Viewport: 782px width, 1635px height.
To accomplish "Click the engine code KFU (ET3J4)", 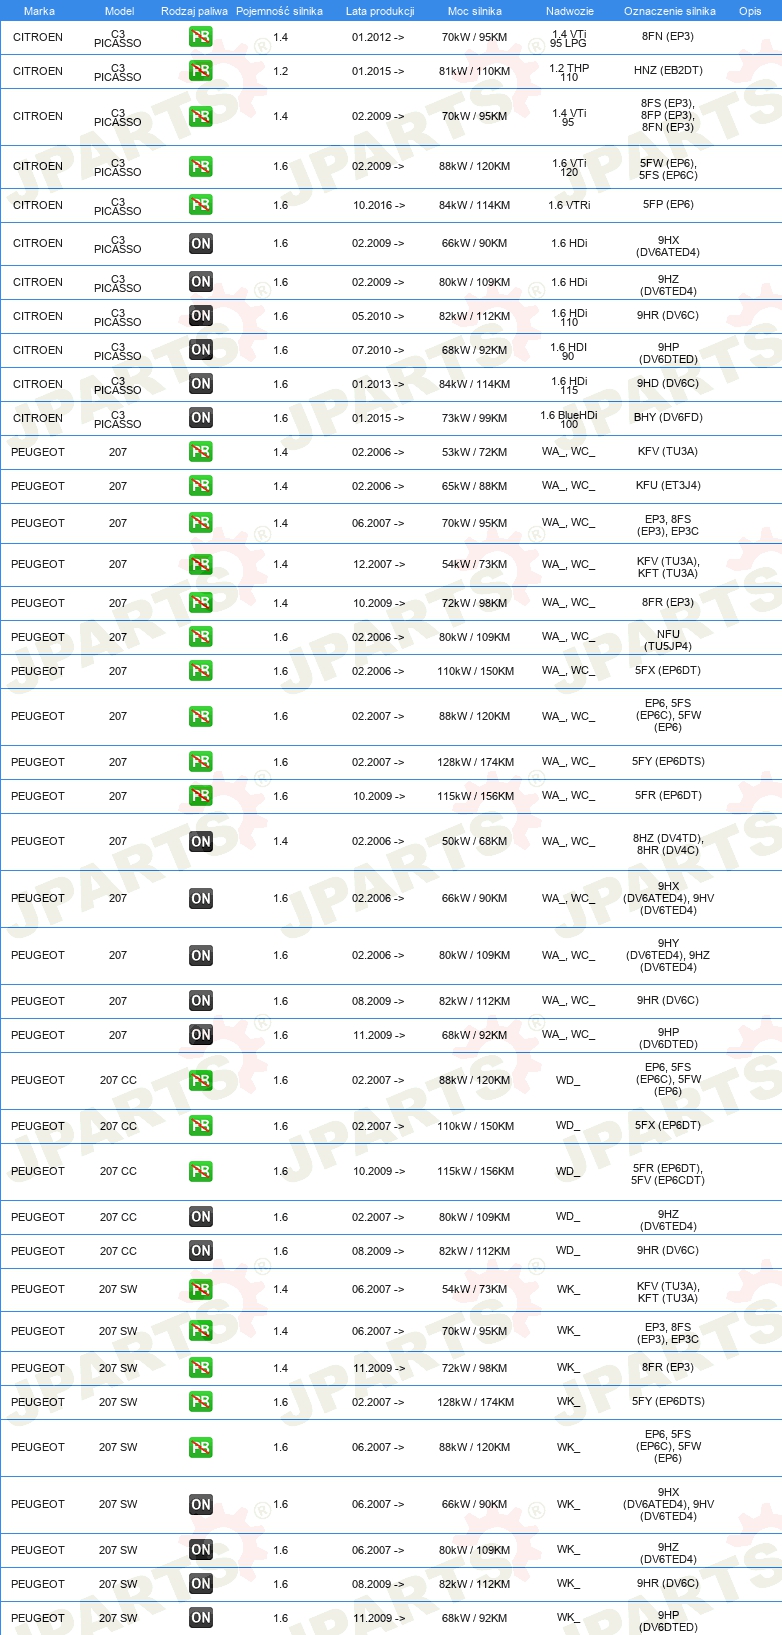I will (x=668, y=485).
